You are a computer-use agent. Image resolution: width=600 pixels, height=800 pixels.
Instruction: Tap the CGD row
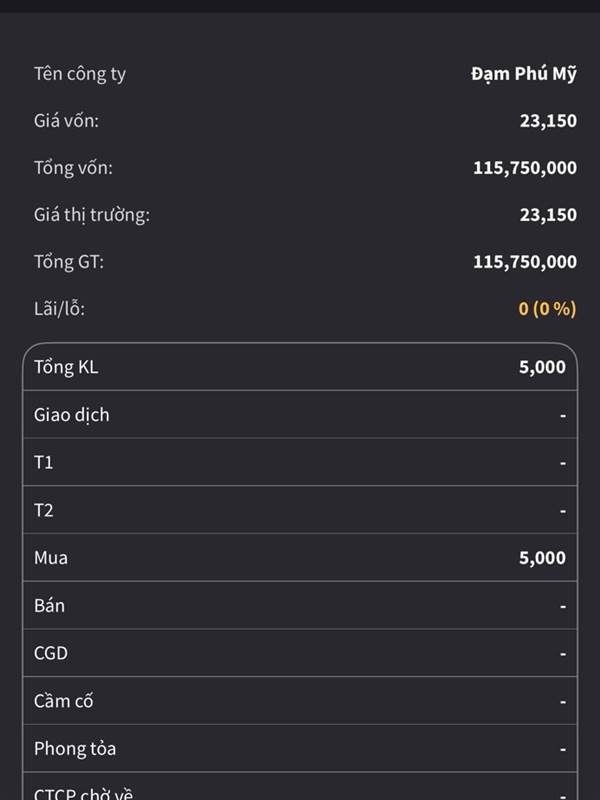tap(300, 653)
